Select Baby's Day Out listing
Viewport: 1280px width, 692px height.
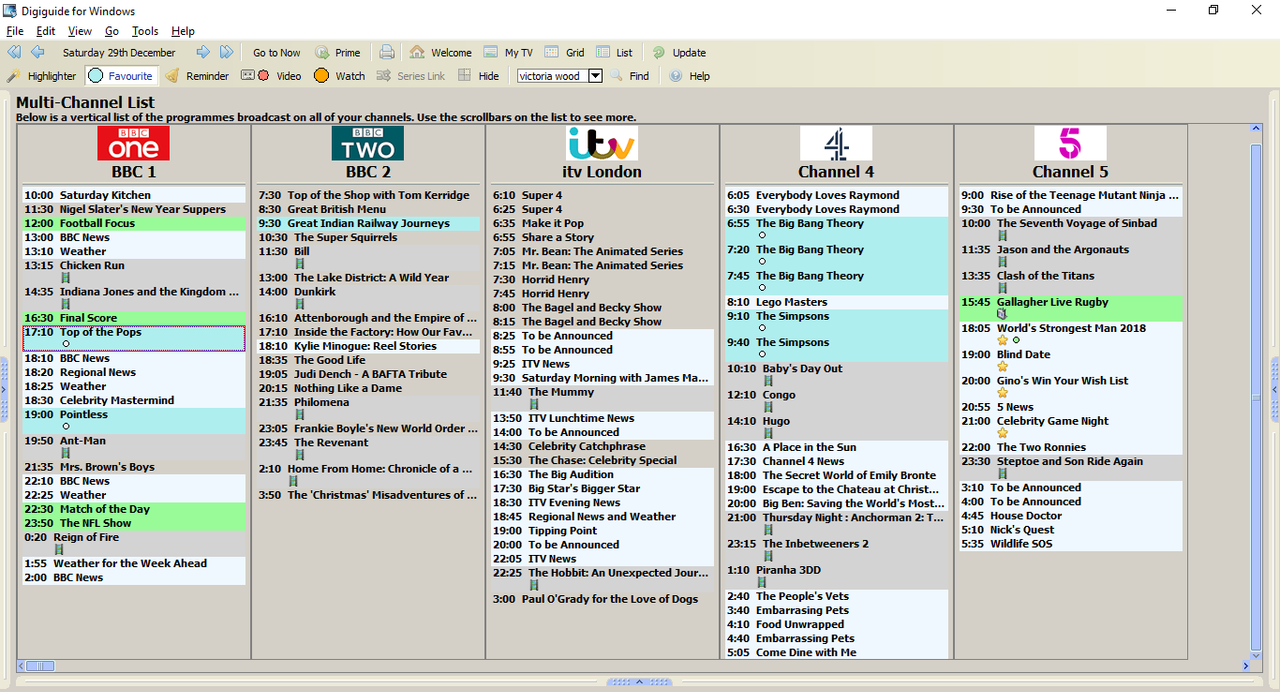point(836,374)
